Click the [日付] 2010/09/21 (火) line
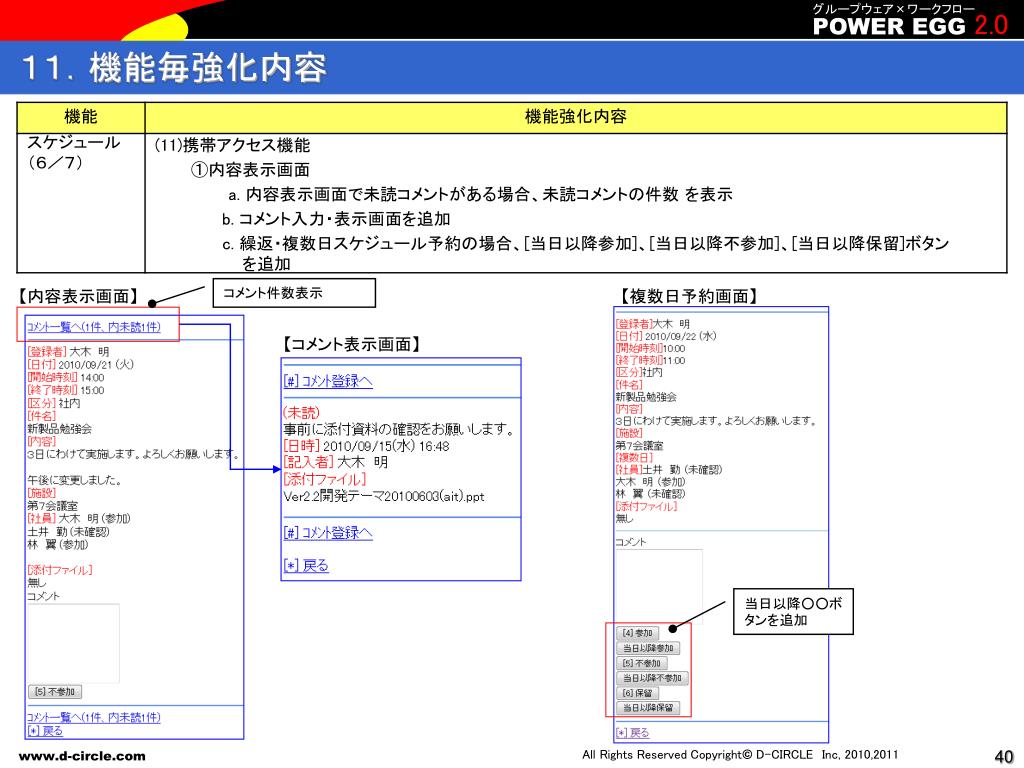 (x=80, y=364)
